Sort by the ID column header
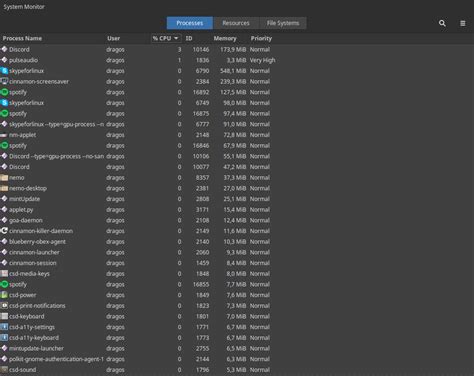The width and height of the screenshot is (474, 376). pyautogui.click(x=189, y=38)
